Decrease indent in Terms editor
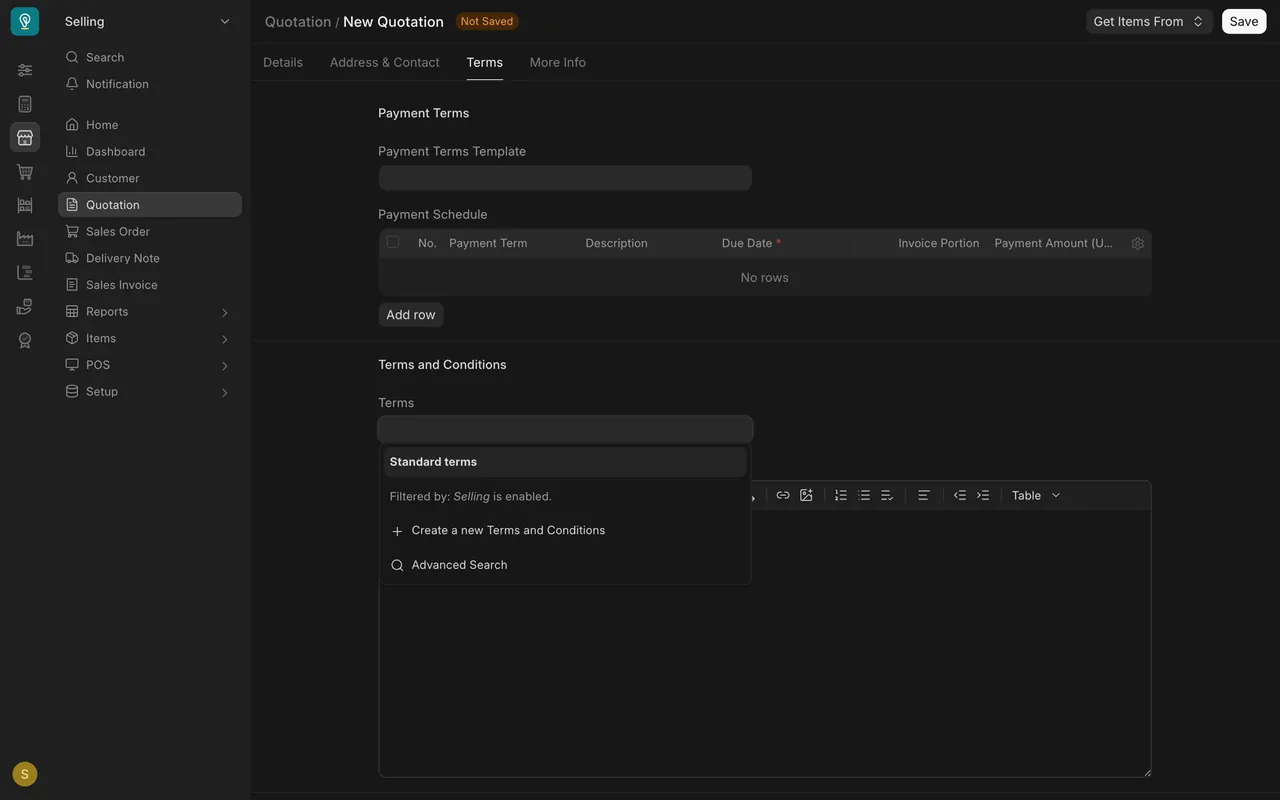 pos(960,495)
